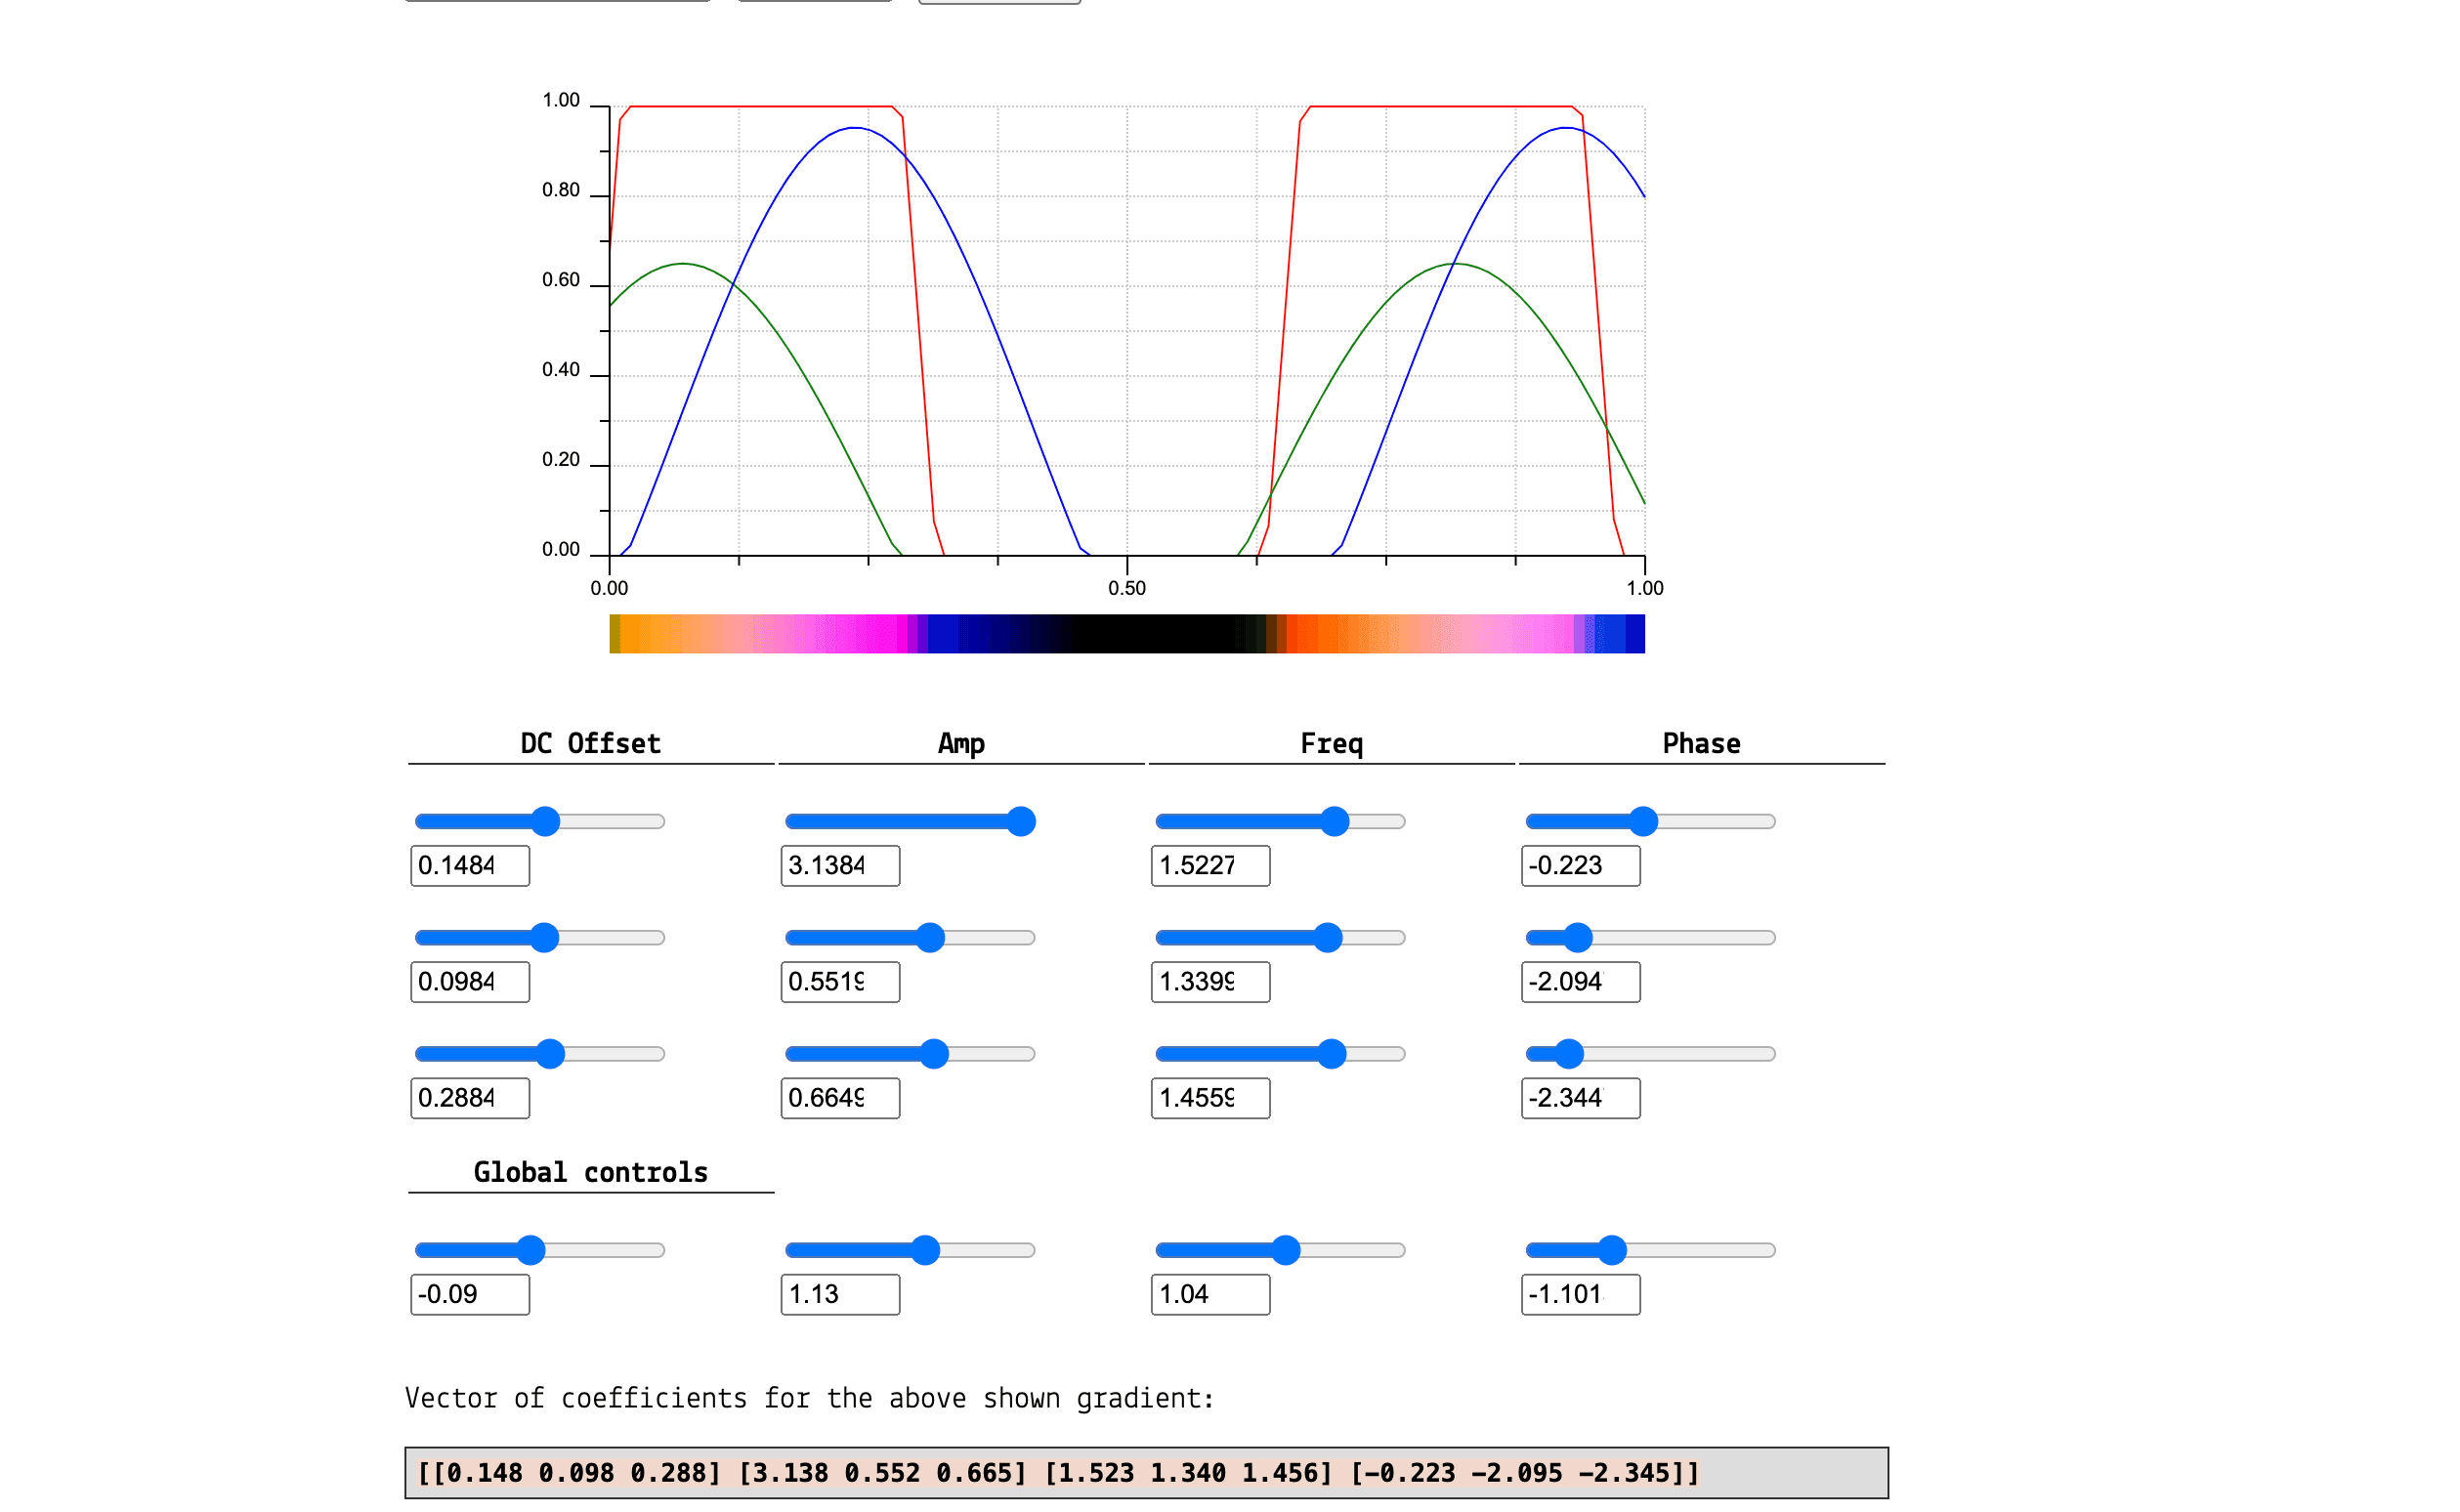The image size is (2460, 1512).
Task: Click the gradient curves plot area
Action: tap(1127, 331)
